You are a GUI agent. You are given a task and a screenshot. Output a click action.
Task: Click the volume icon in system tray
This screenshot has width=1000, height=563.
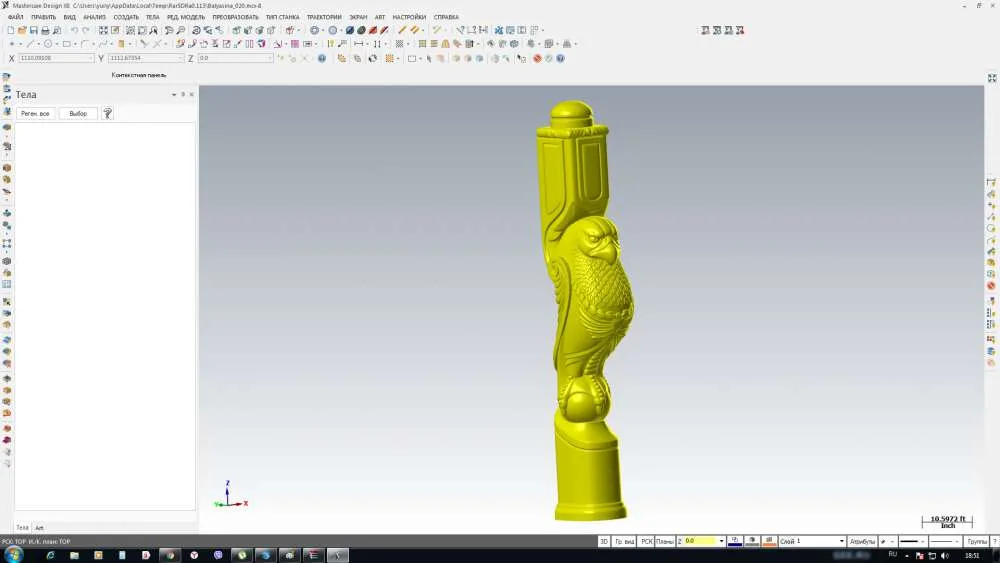(x=945, y=555)
